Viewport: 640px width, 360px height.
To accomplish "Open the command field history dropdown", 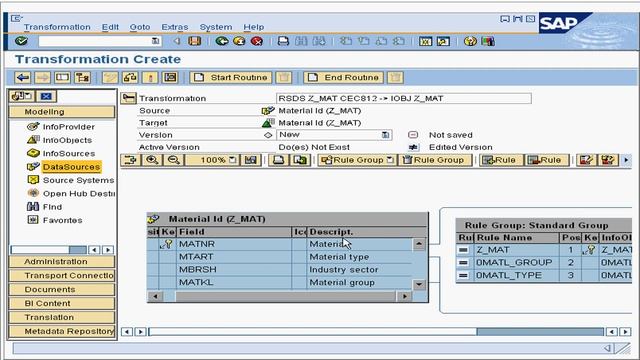I will click(156, 41).
